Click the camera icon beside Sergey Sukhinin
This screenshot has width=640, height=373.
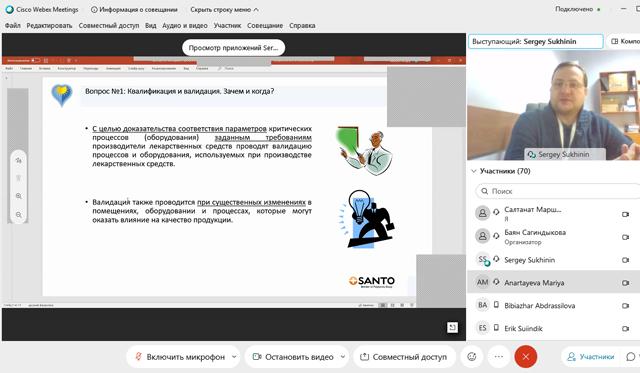point(625,260)
